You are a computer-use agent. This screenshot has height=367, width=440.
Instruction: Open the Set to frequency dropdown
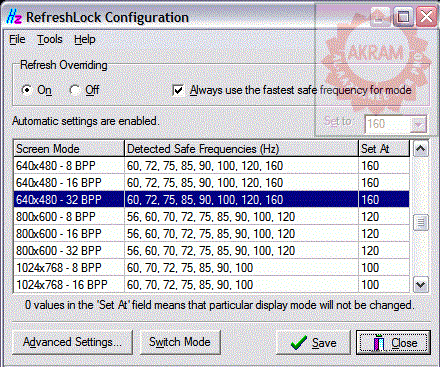point(418,124)
